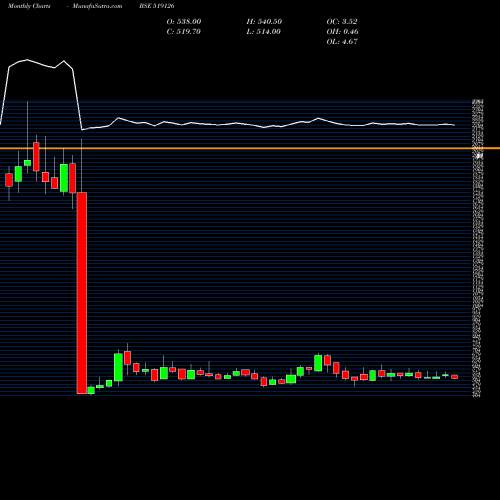
Task: Click the "OL: 4.67" readout
Action: coord(342,41)
